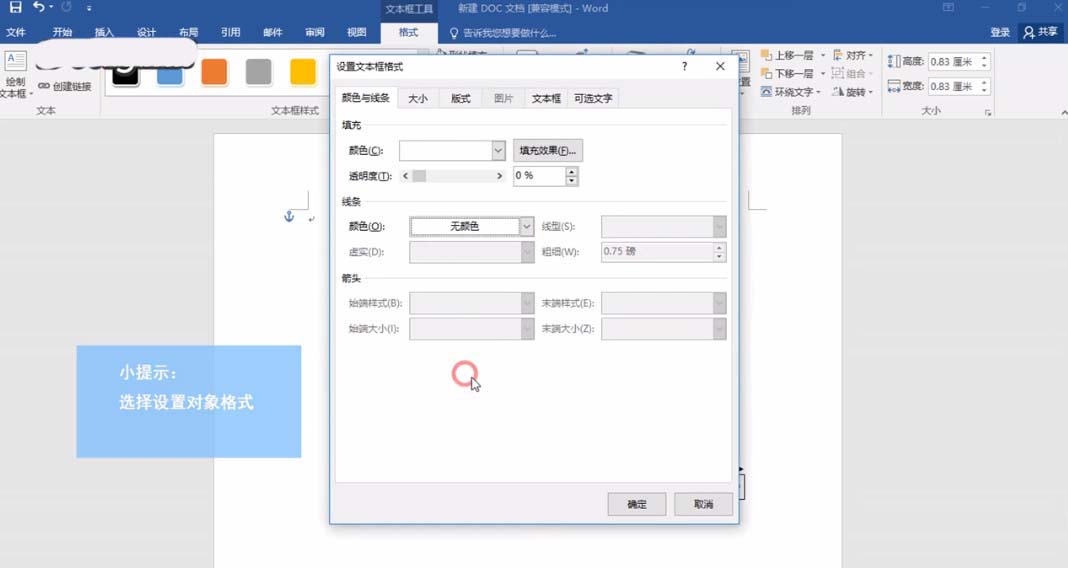The image size is (1068, 568).
Task: Select orange text box style swatch
Action: click(x=214, y=72)
